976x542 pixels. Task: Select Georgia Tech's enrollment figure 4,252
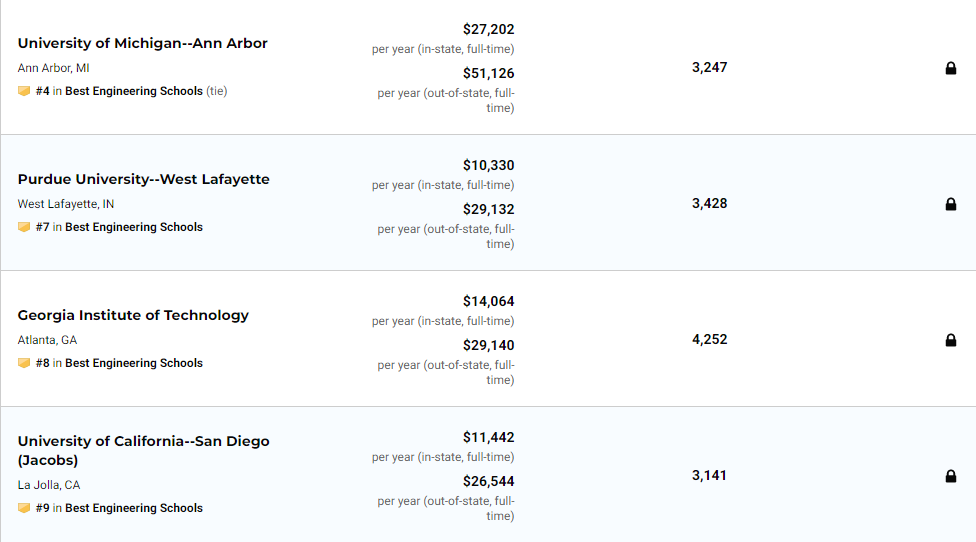click(710, 339)
